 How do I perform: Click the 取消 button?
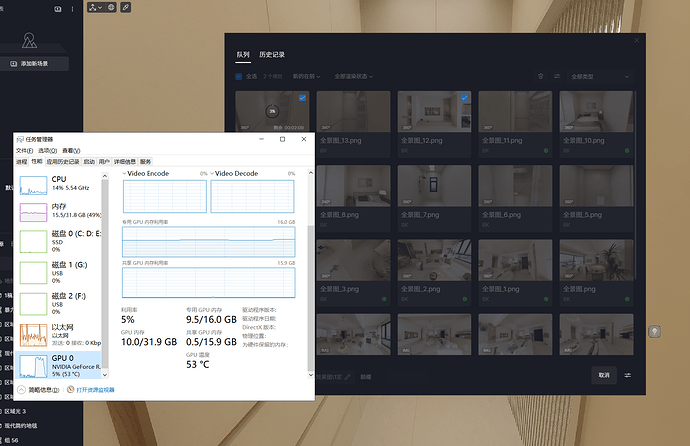point(603,376)
